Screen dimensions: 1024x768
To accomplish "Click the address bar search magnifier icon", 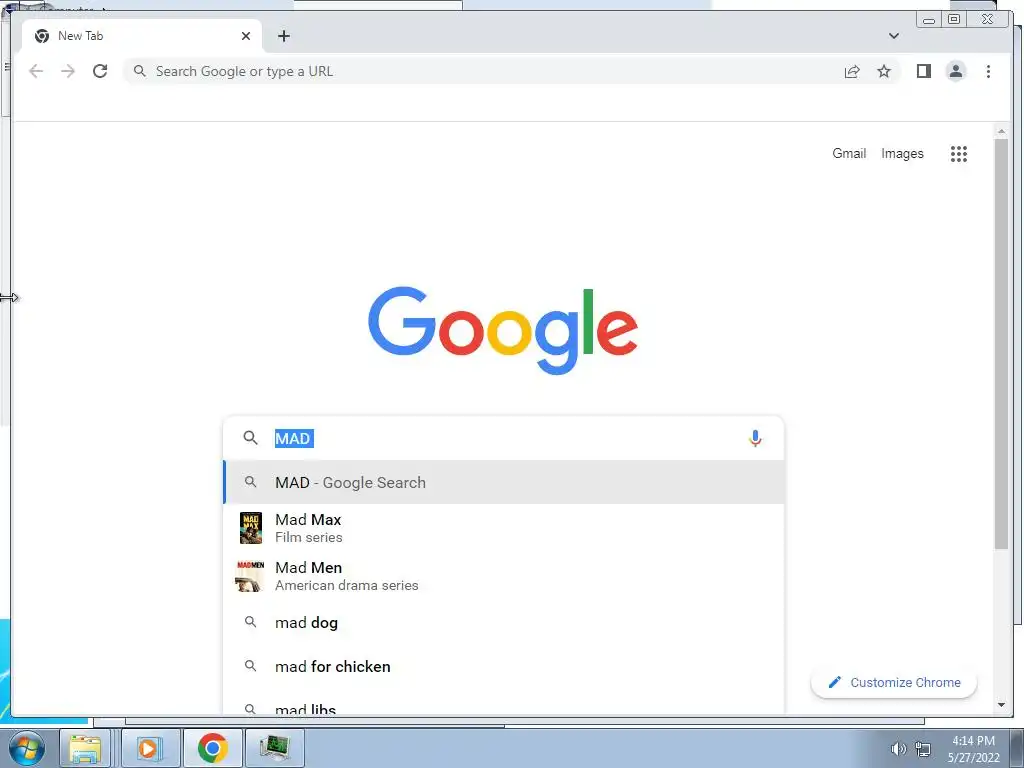I will coord(139,71).
